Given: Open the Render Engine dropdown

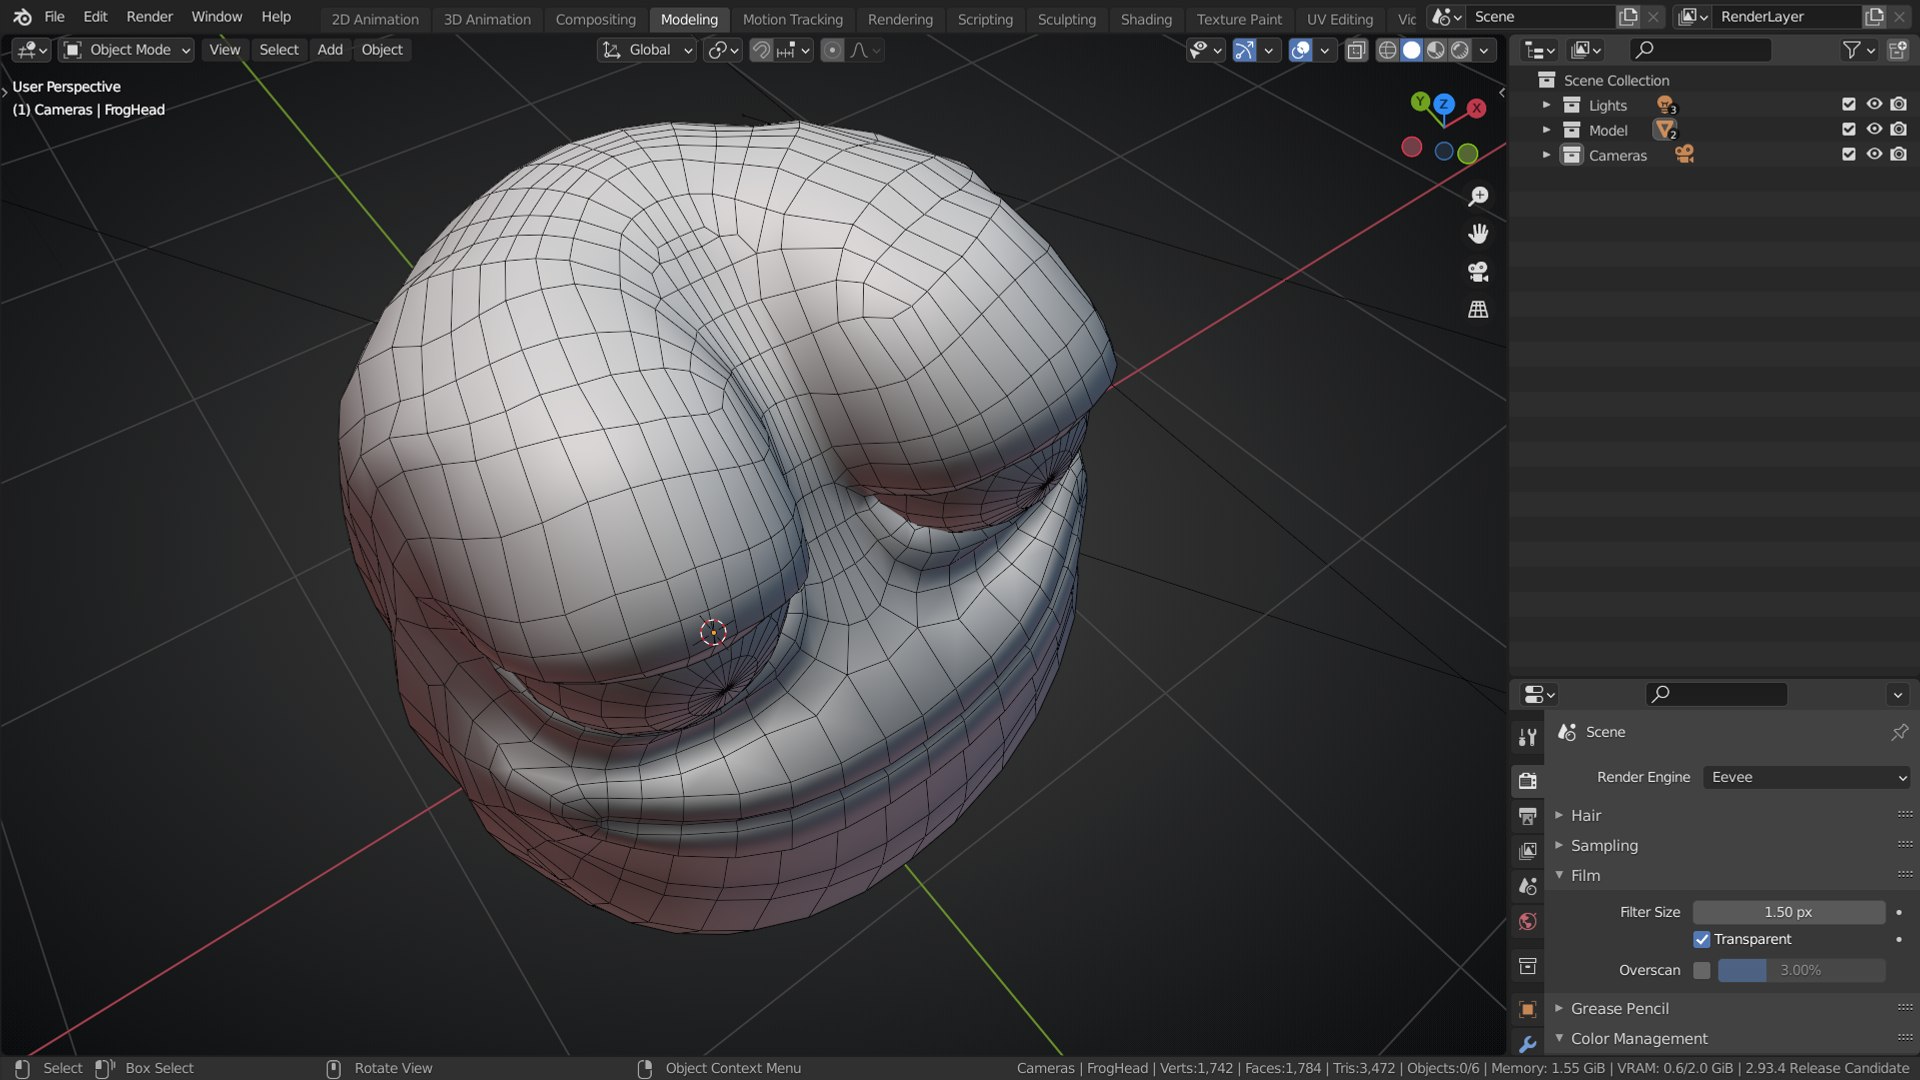Looking at the screenshot, I should click(1807, 778).
